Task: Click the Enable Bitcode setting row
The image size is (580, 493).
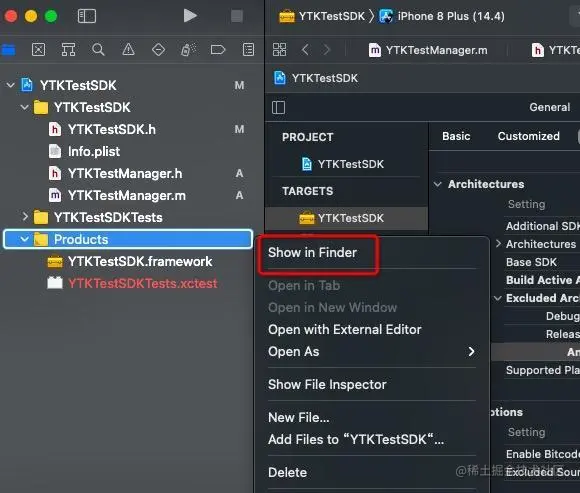Action: [542, 454]
